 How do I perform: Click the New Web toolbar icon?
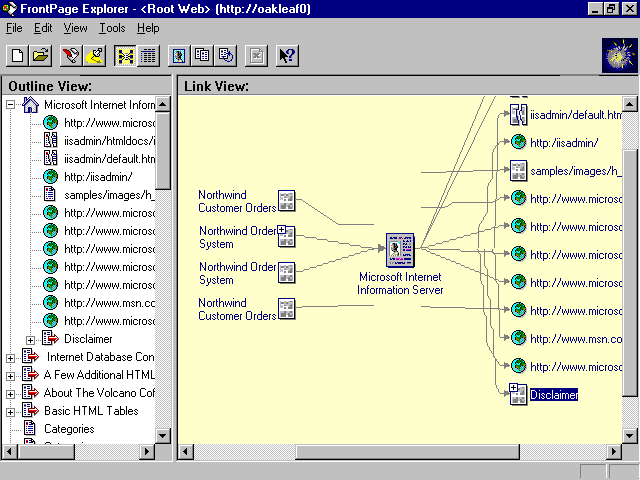coord(17,55)
